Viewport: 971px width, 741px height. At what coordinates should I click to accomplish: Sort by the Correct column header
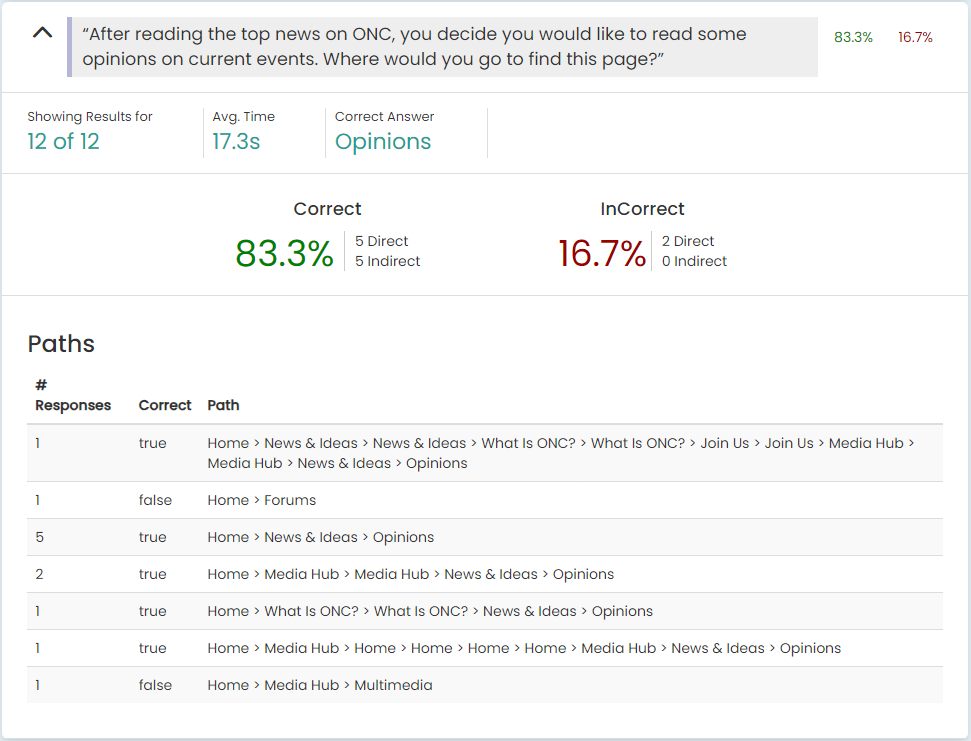click(x=165, y=405)
